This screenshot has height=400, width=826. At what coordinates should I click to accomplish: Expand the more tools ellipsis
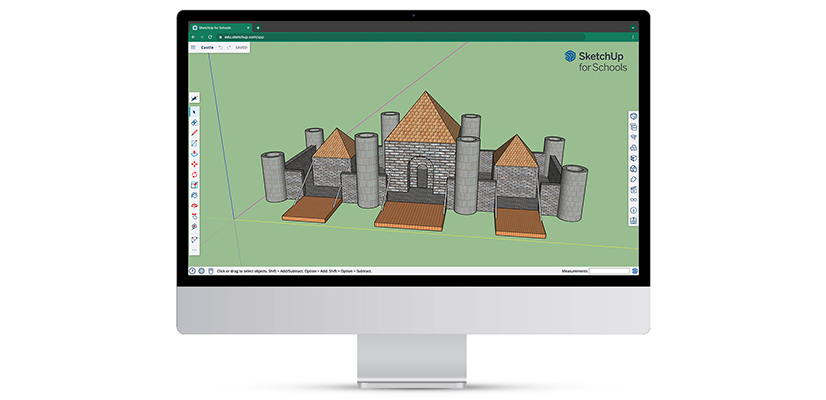194,249
